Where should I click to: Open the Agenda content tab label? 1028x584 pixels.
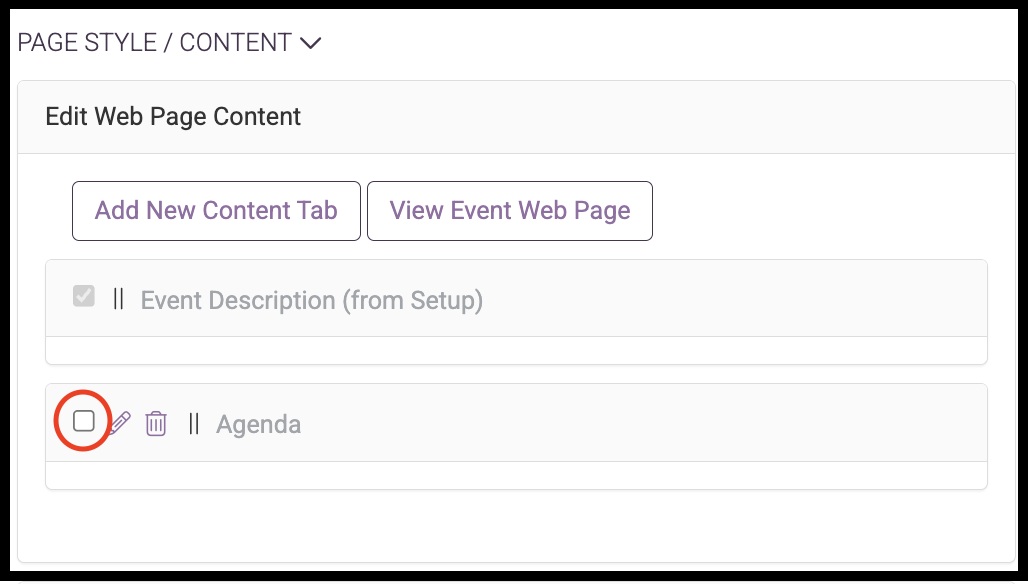(258, 424)
